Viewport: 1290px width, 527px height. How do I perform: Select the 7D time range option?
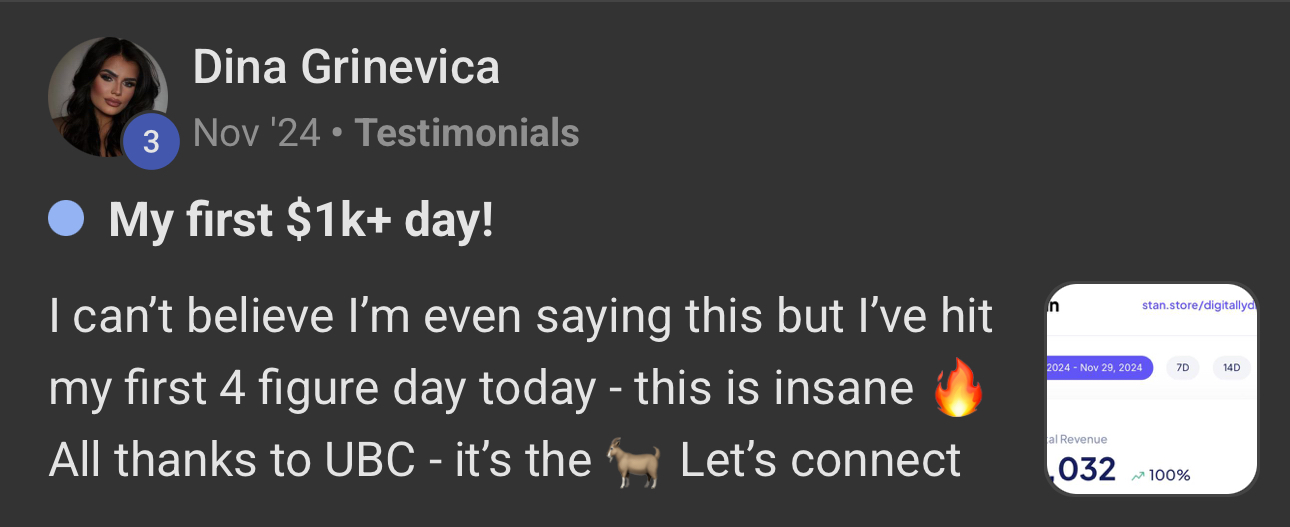1183,368
